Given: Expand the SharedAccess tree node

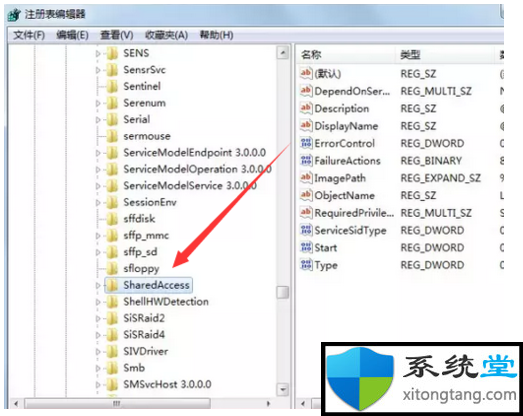Looking at the screenshot, I should coord(98,285).
